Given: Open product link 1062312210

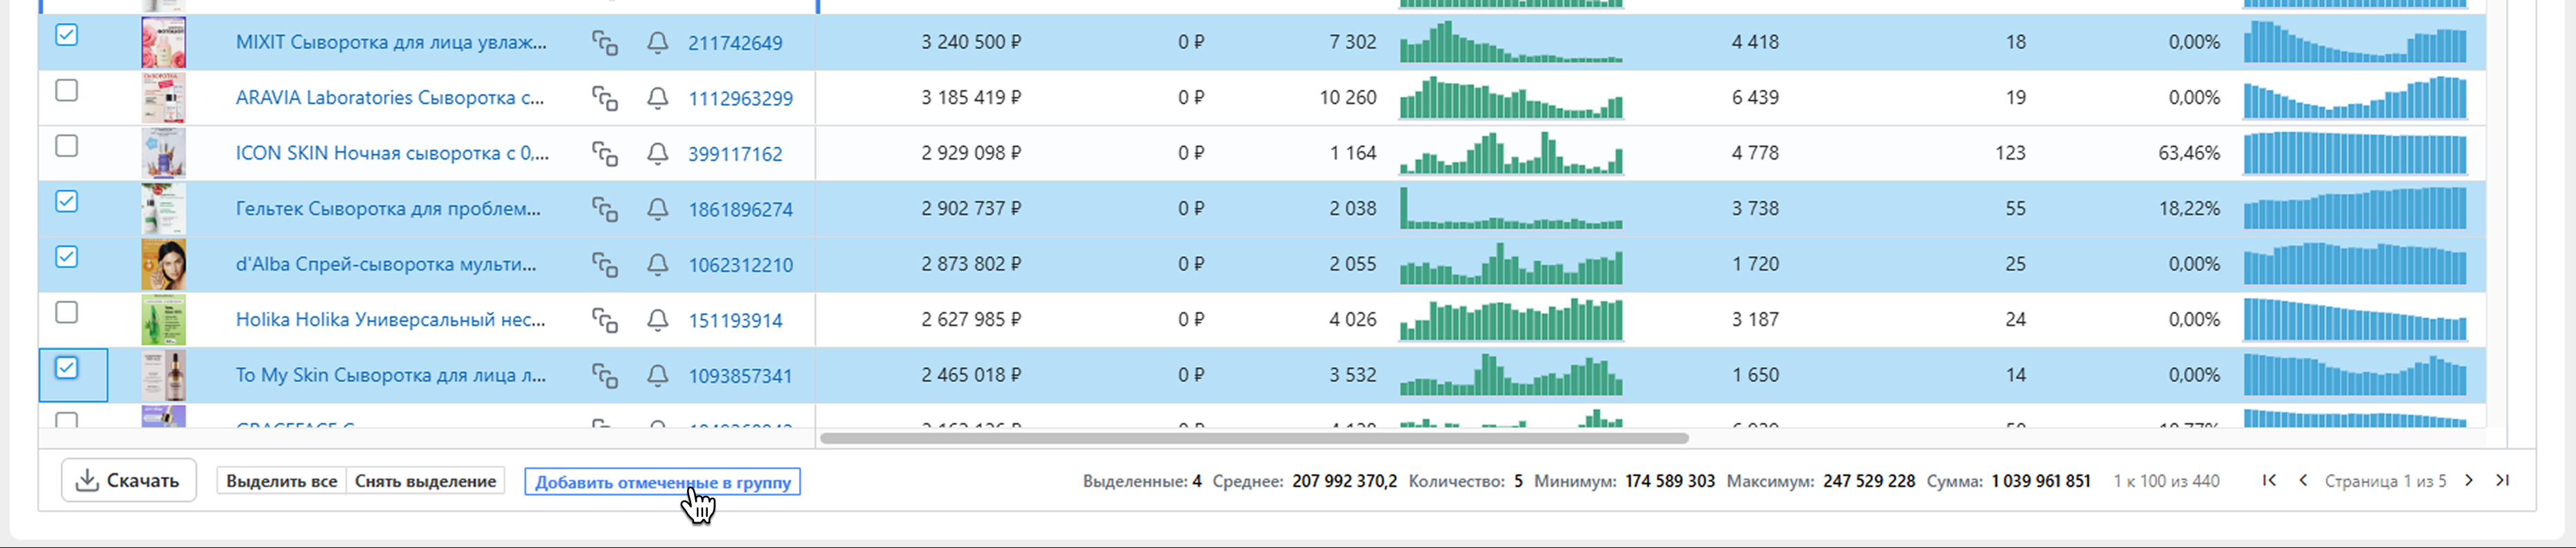Looking at the screenshot, I should 740,265.
